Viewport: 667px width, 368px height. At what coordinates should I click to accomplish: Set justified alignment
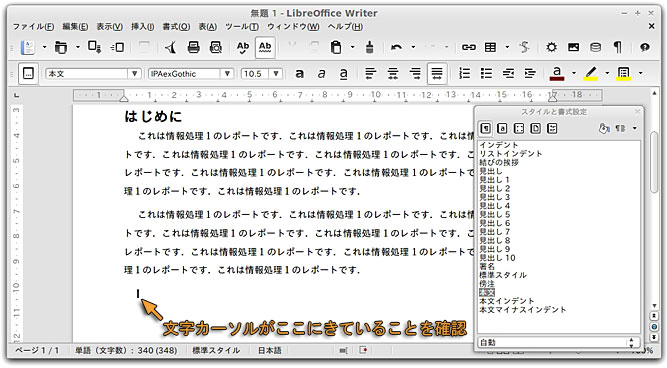pos(437,74)
